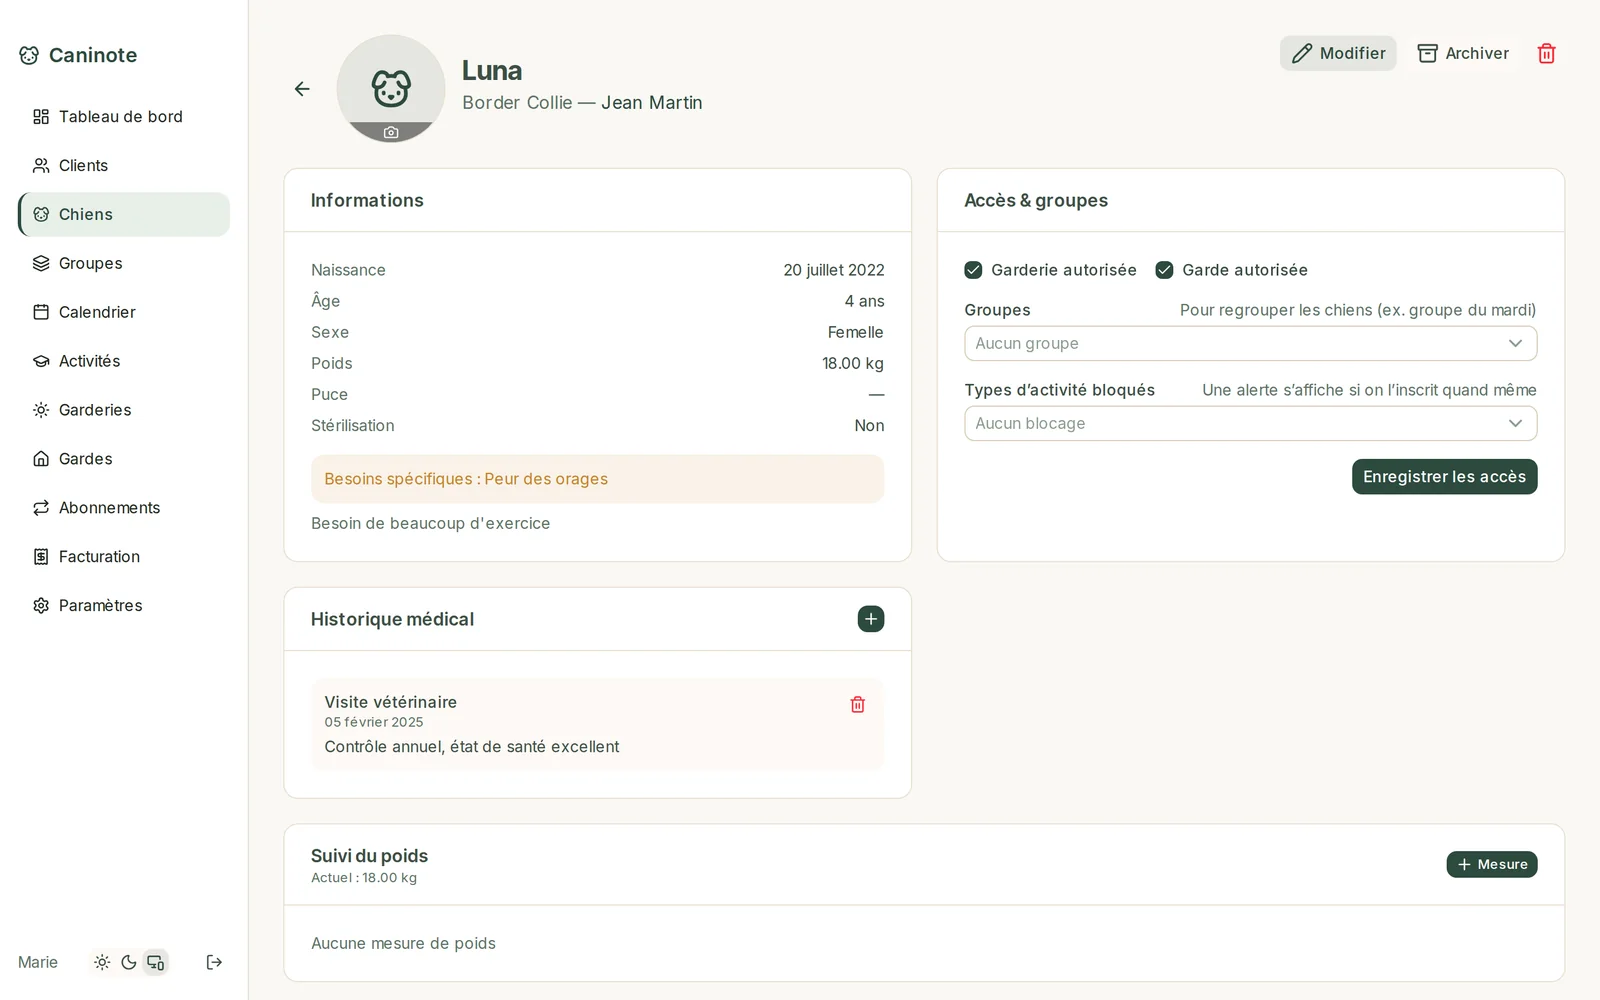Image resolution: width=1600 pixels, height=1000 pixels.
Task: Open the Groupes dropdown showing Aucun groupe
Action: [x=1250, y=343]
